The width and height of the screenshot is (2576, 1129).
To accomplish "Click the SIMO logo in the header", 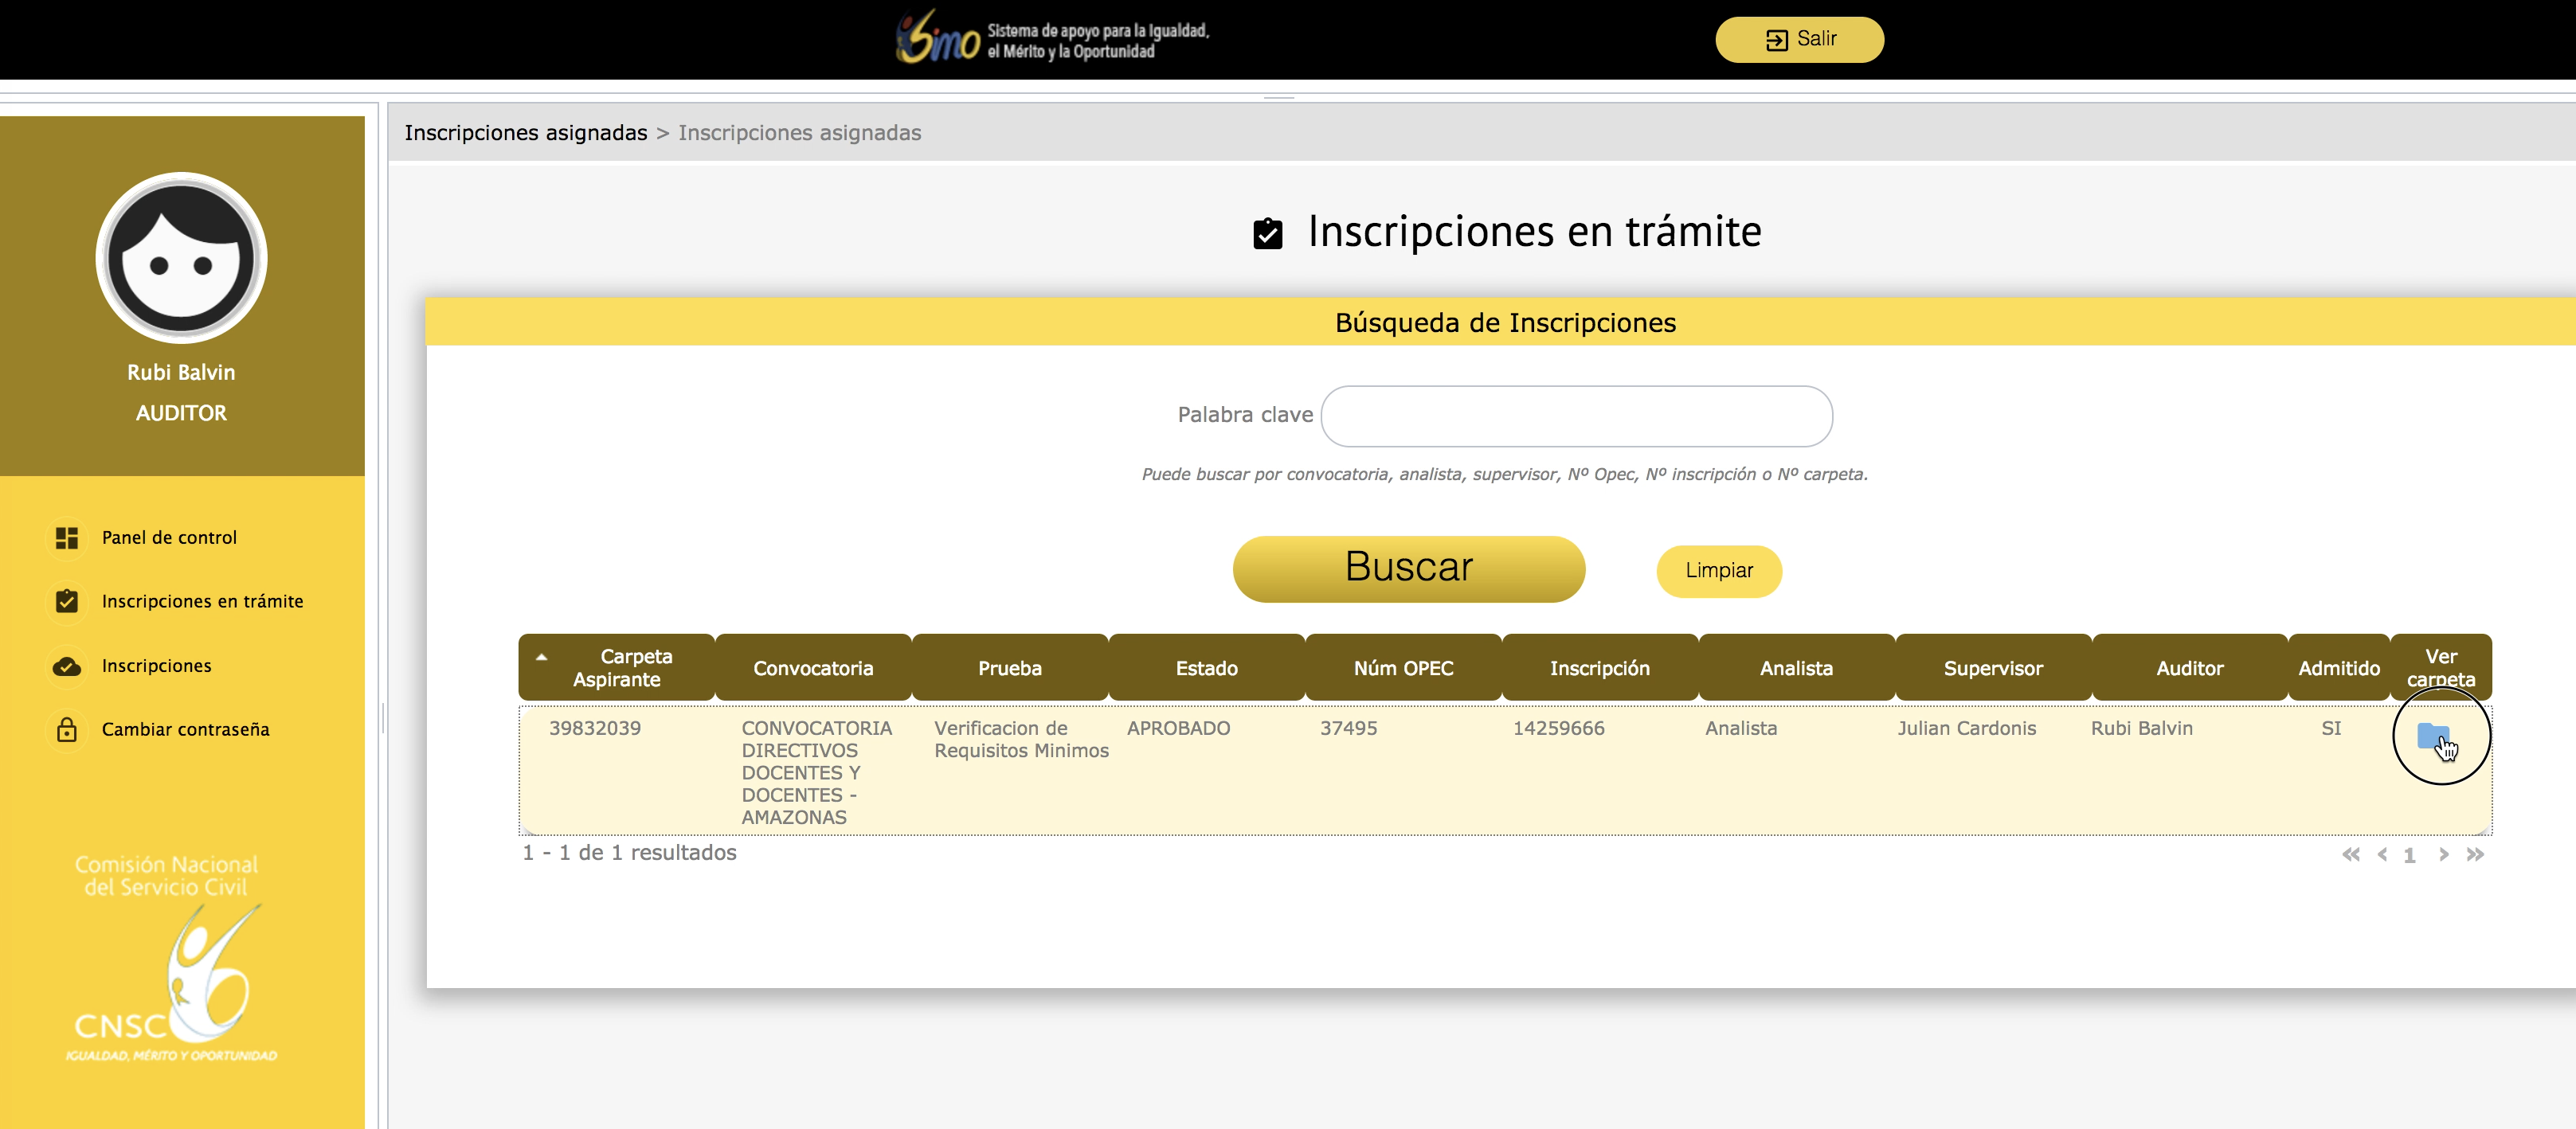I will (x=937, y=39).
